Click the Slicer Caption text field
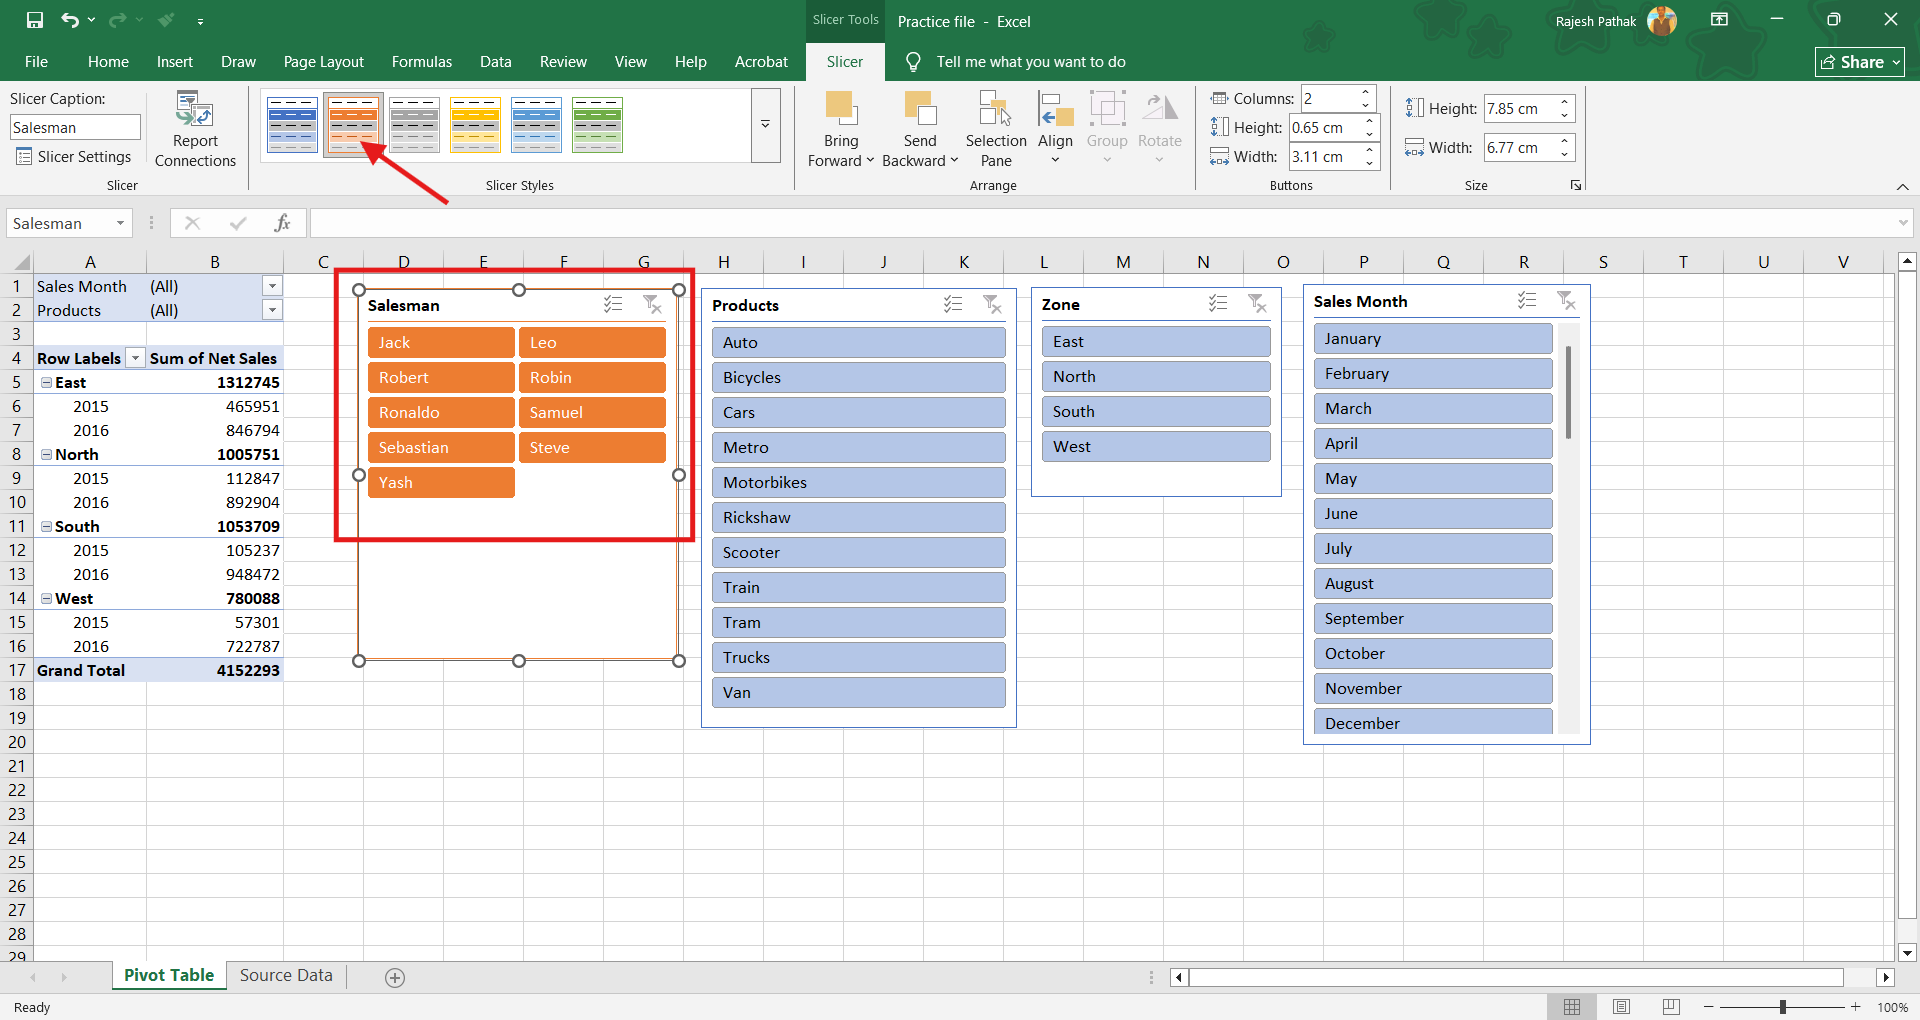 [75, 128]
